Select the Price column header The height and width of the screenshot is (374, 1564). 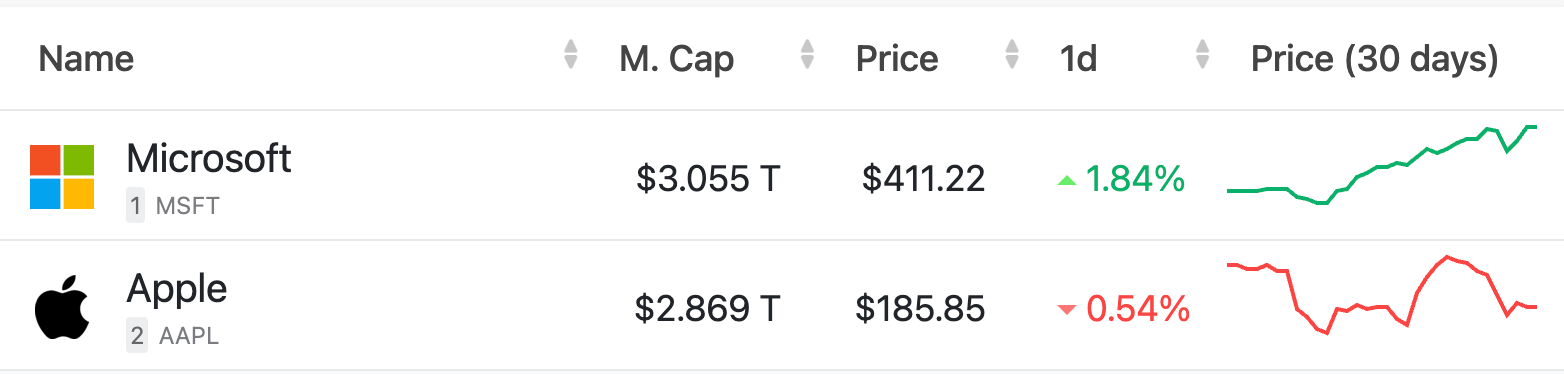pos(897,59)
